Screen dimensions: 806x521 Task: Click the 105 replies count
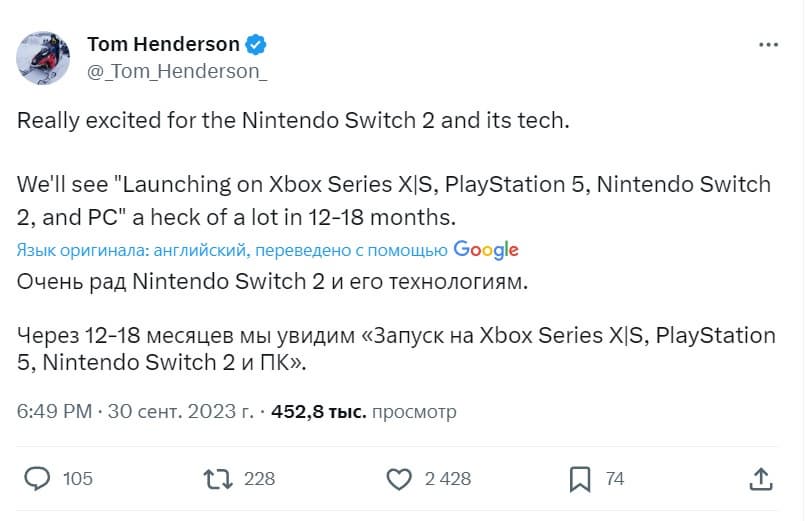point(77,479)
